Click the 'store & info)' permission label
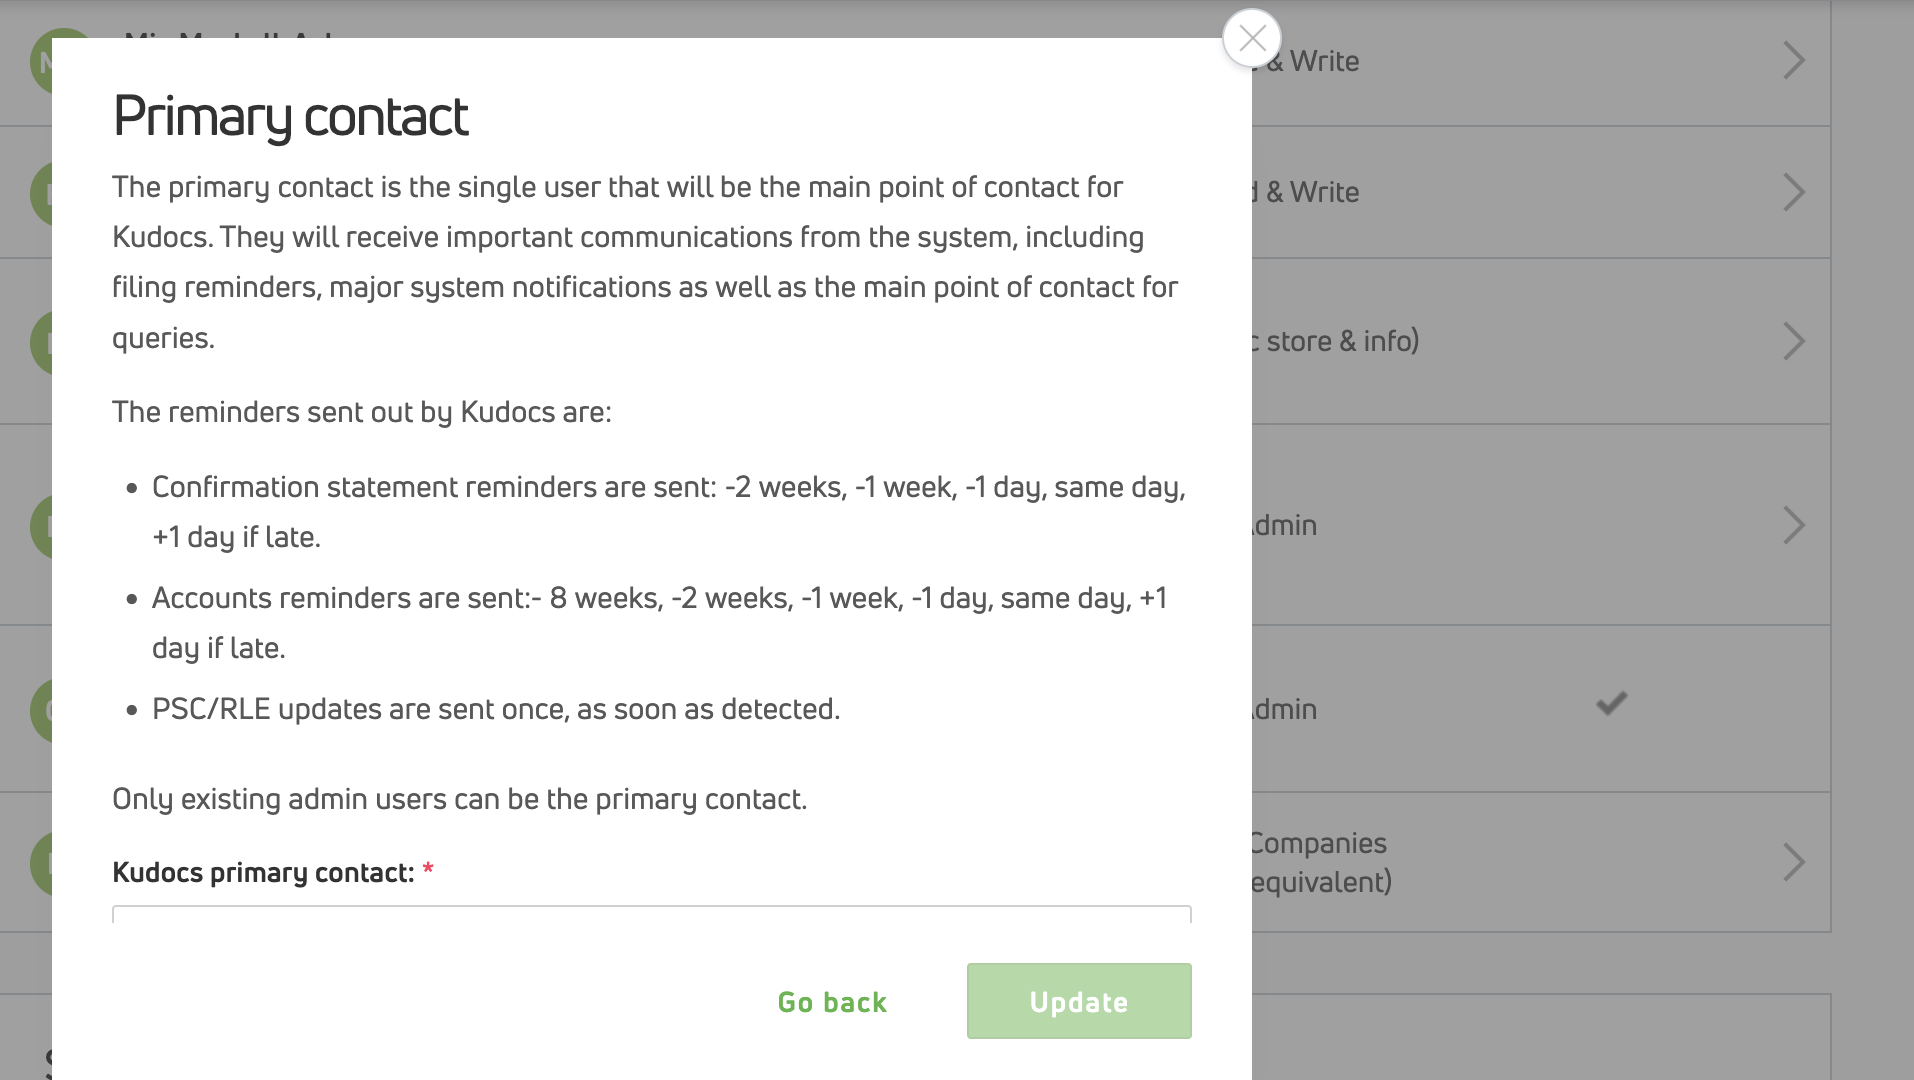Image resolution: width=1914 pixels, height=1080 pixels. tap(1340, 341)
